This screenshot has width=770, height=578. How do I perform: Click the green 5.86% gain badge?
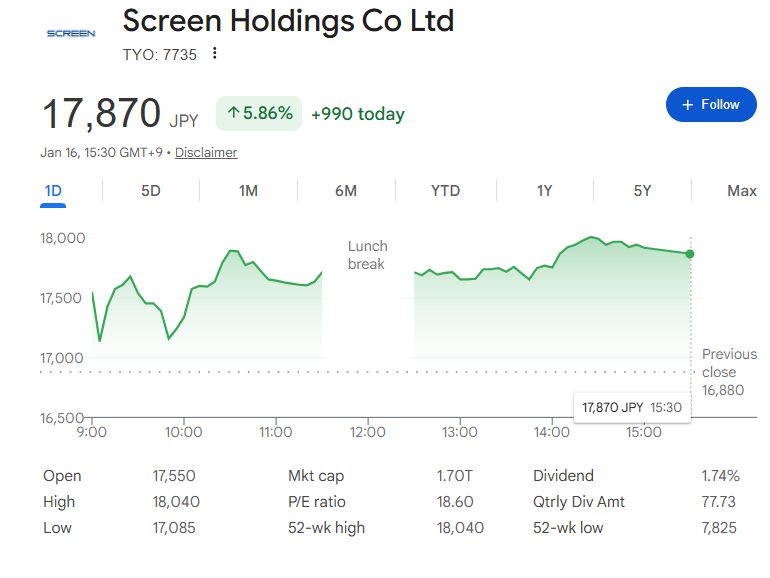259,114
